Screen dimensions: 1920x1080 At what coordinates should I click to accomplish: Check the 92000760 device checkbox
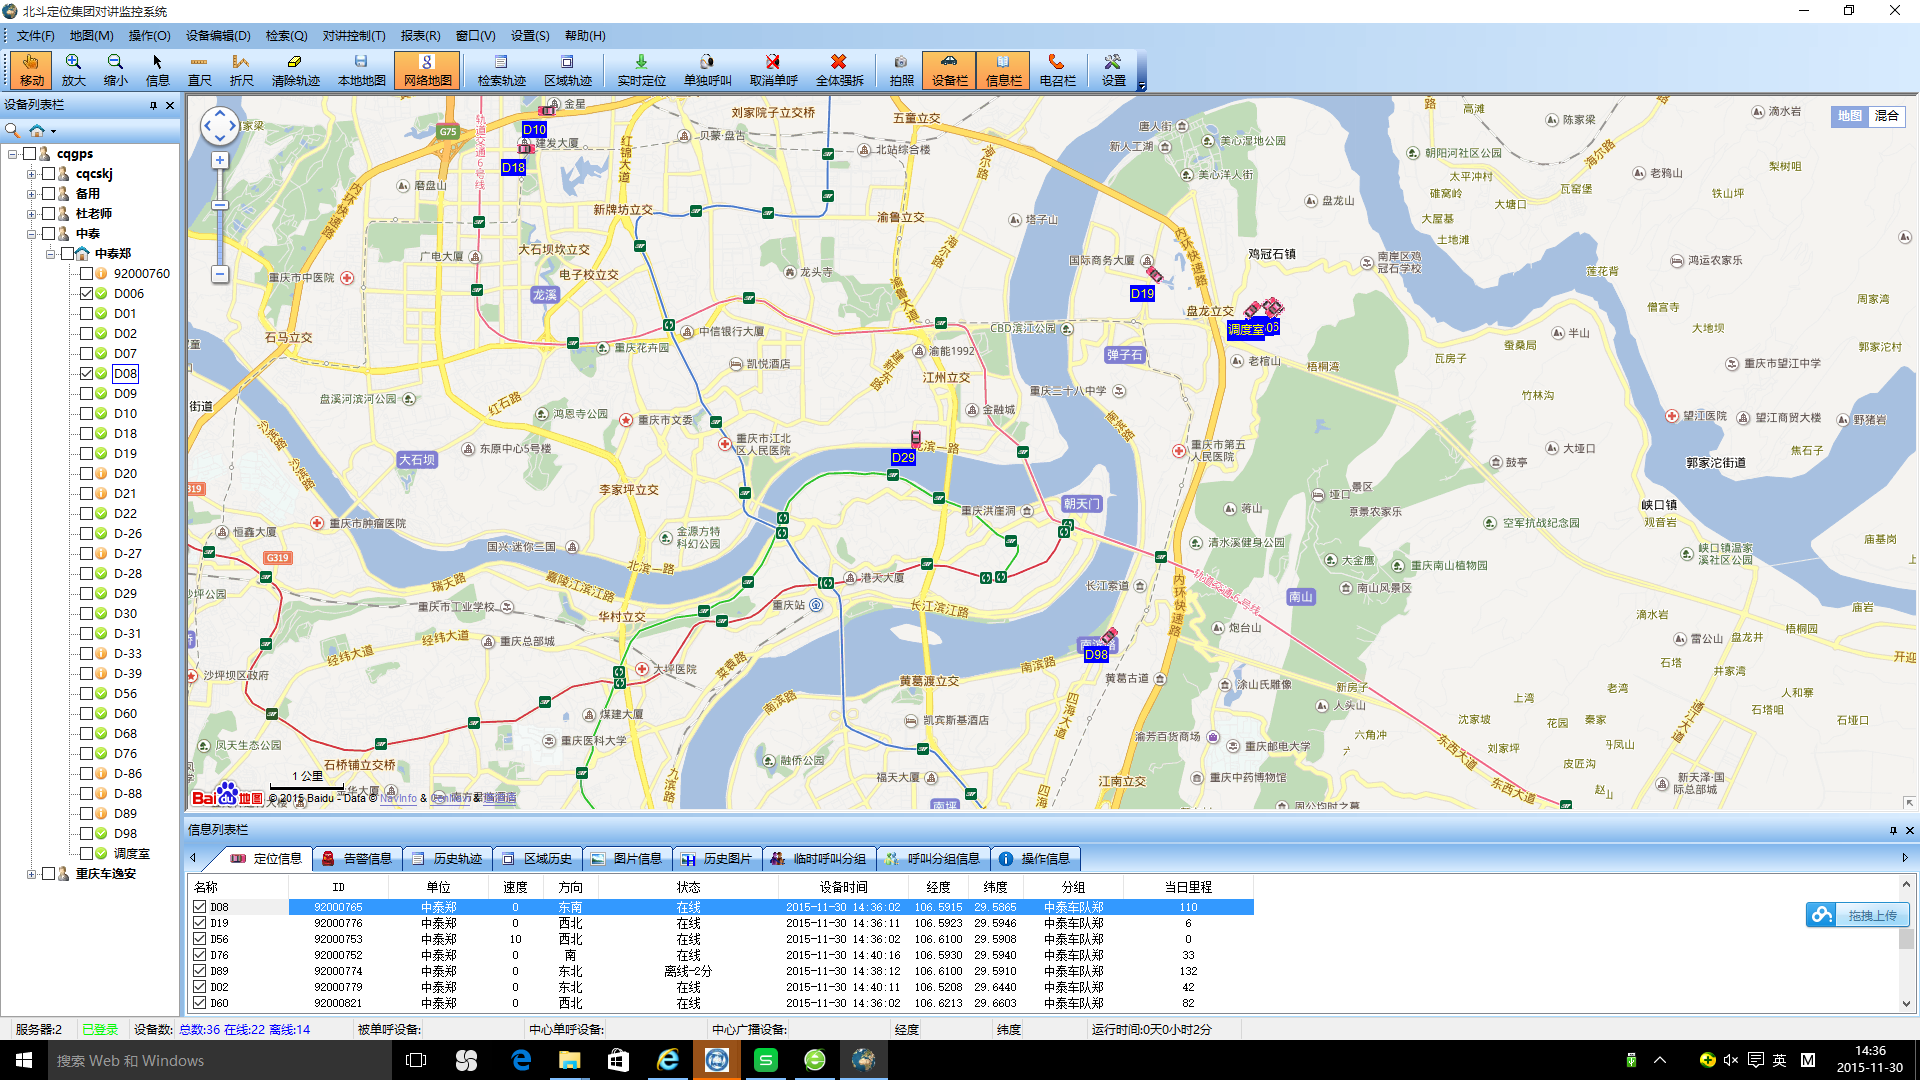86,273
